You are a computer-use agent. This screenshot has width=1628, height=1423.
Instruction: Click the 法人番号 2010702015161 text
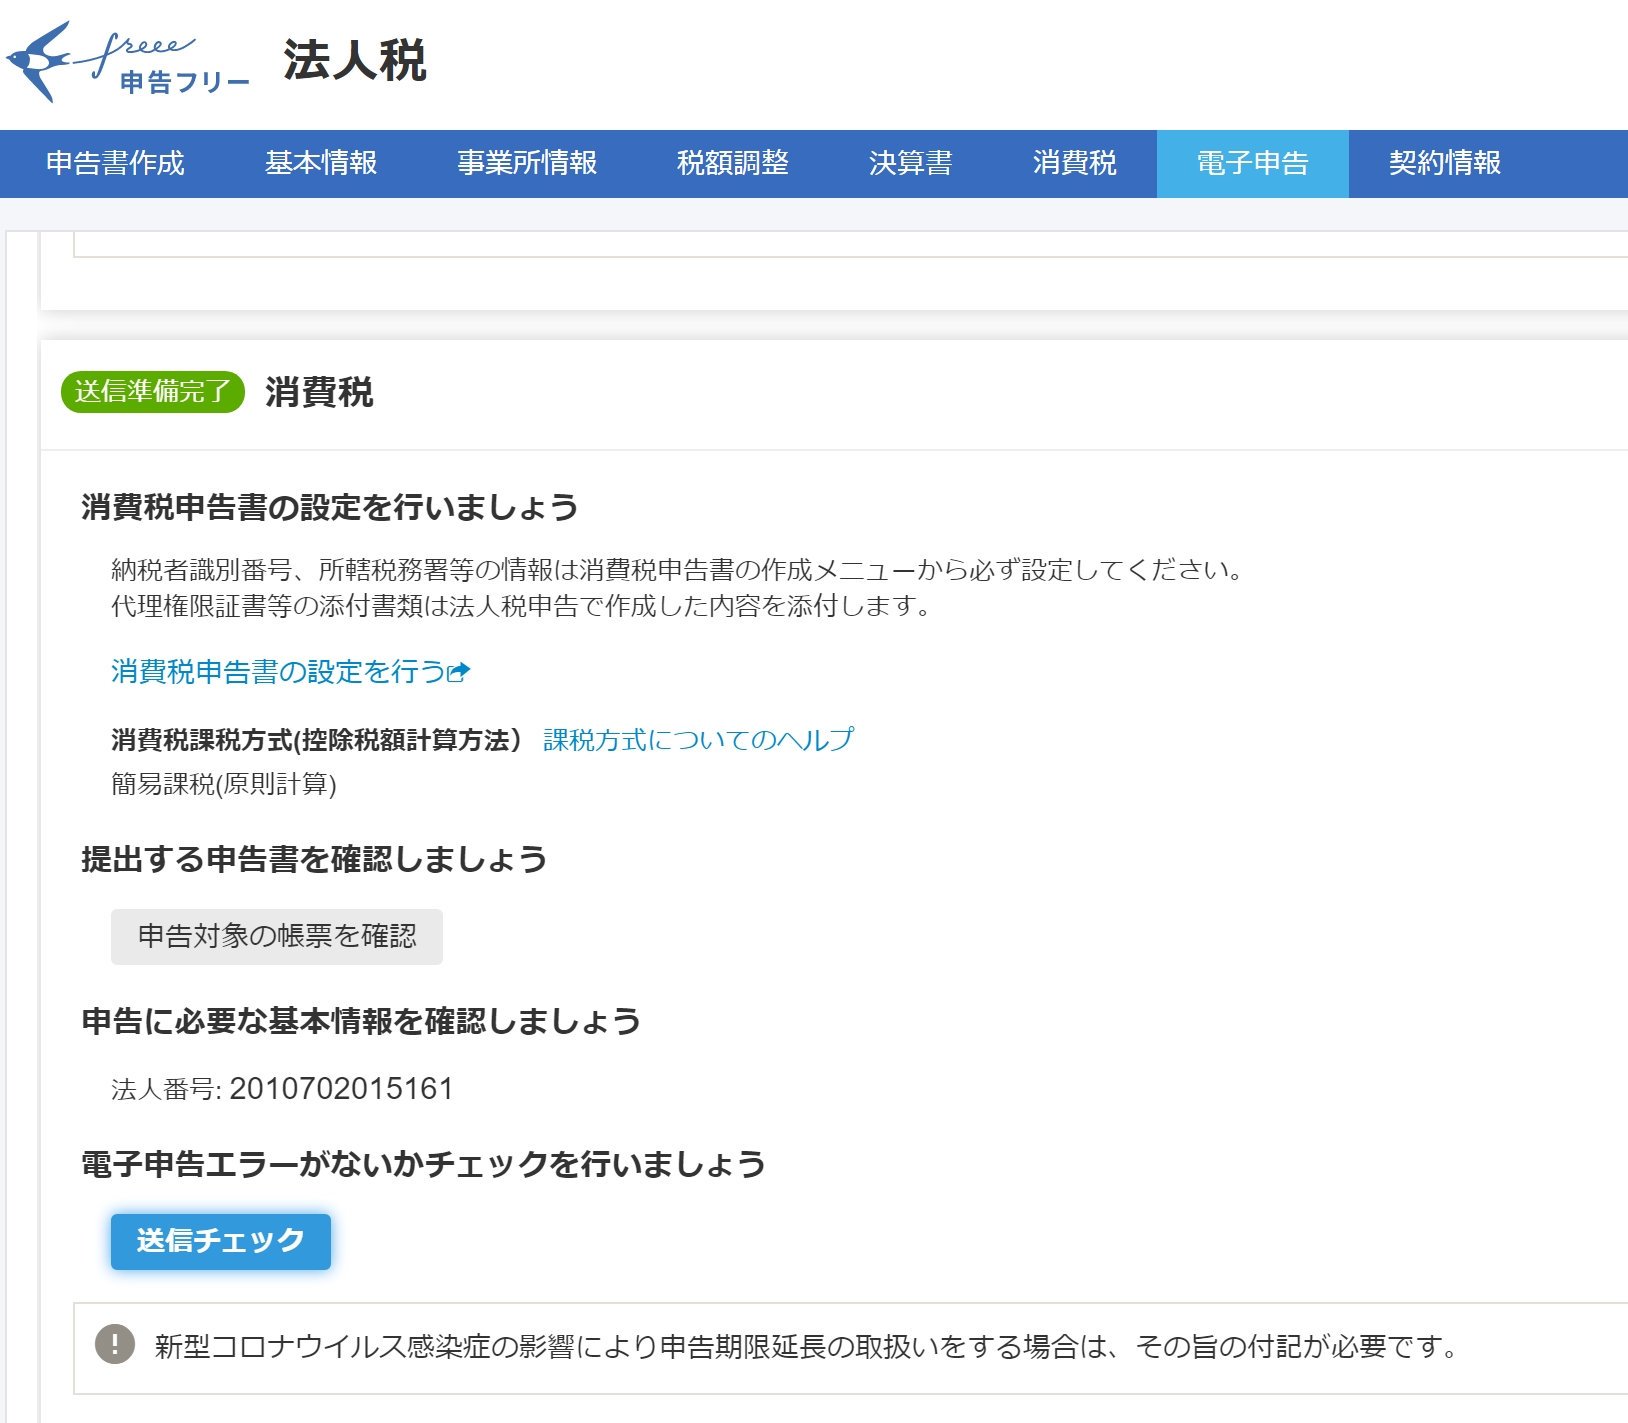point(282,1089)
